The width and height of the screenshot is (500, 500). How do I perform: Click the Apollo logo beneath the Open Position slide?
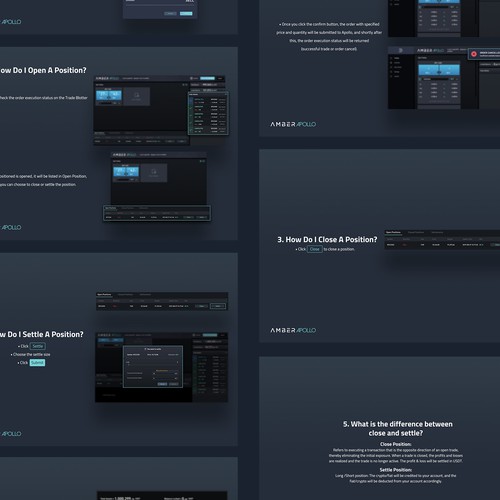point(11,227)
